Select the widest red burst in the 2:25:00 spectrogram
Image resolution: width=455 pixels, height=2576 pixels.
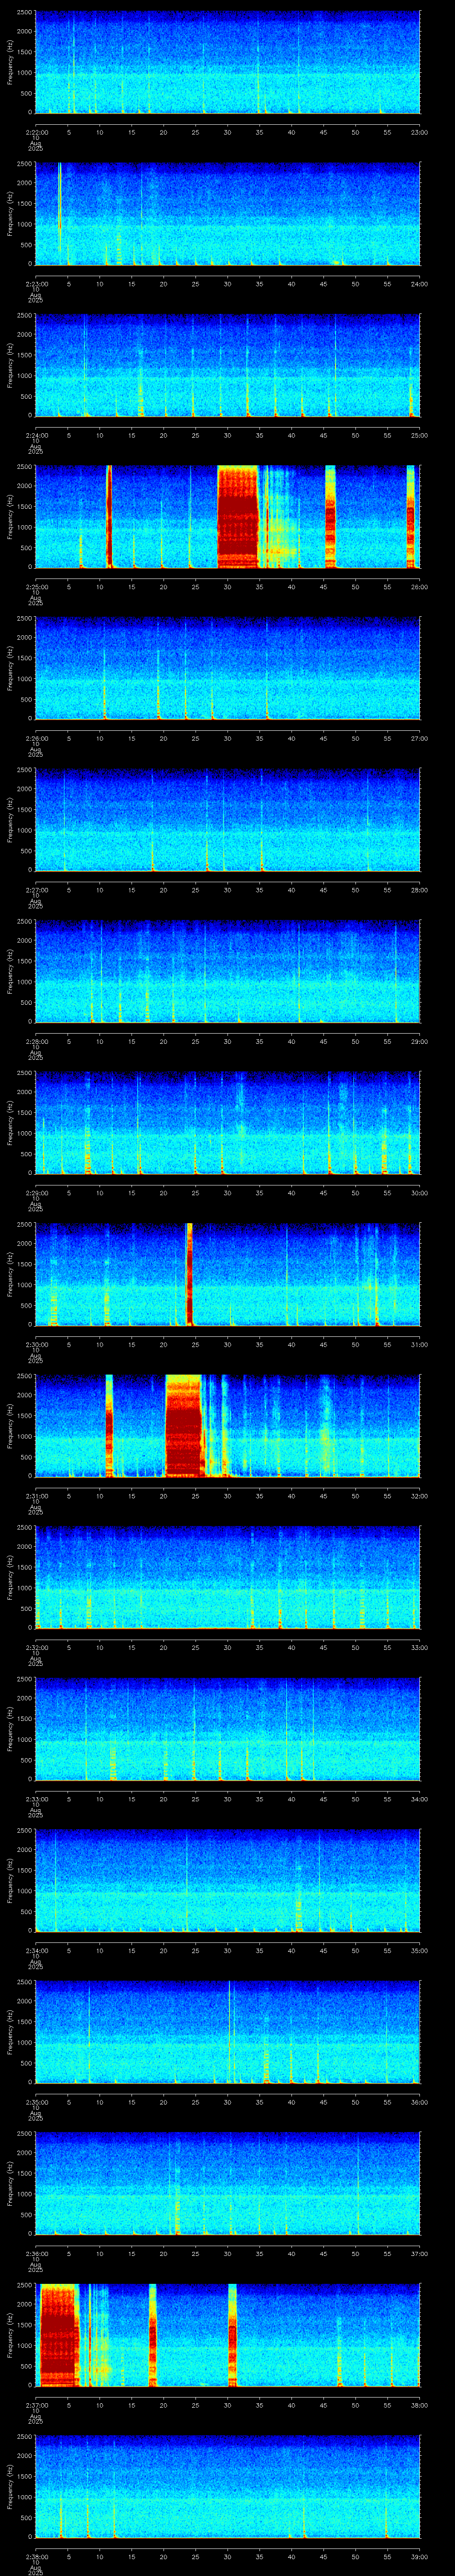[x=238, y=516]
